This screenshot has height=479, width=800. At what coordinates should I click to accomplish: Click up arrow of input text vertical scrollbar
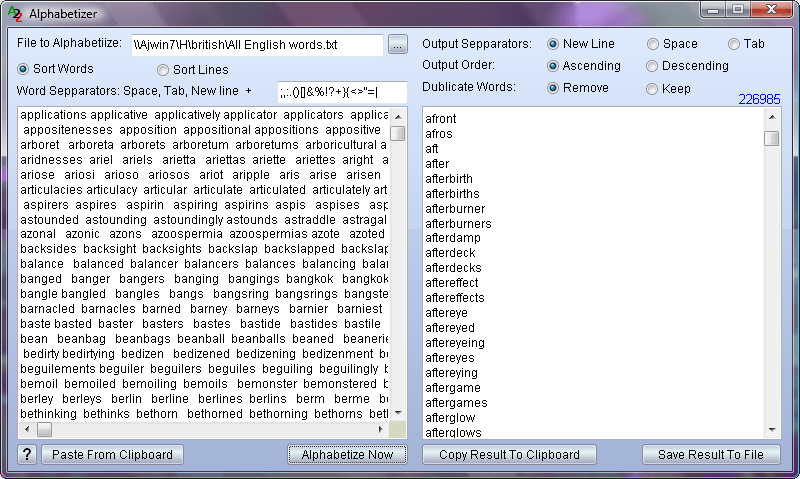[x=398, y=117]
